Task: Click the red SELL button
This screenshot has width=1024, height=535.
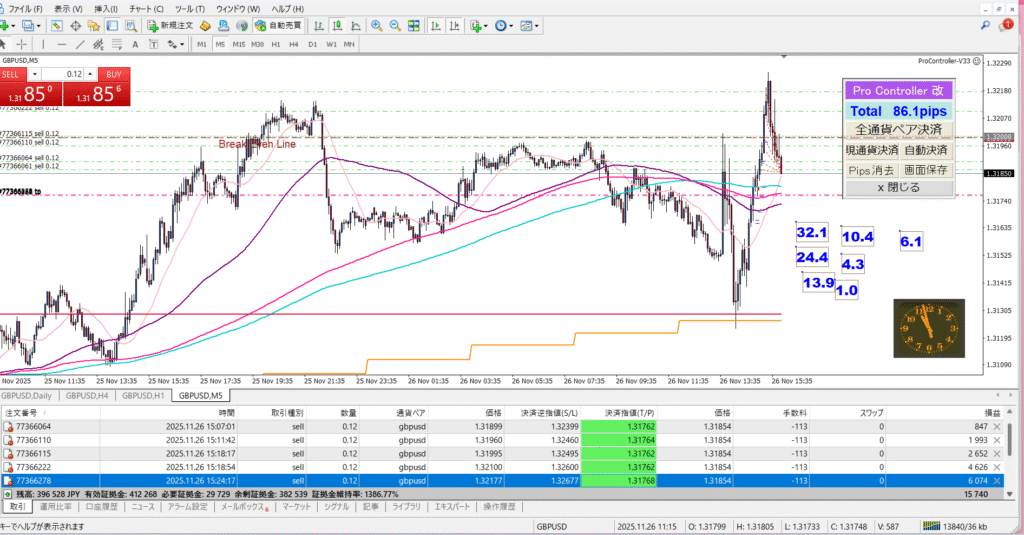Action: pyautogui.click(x=13, y=74)
